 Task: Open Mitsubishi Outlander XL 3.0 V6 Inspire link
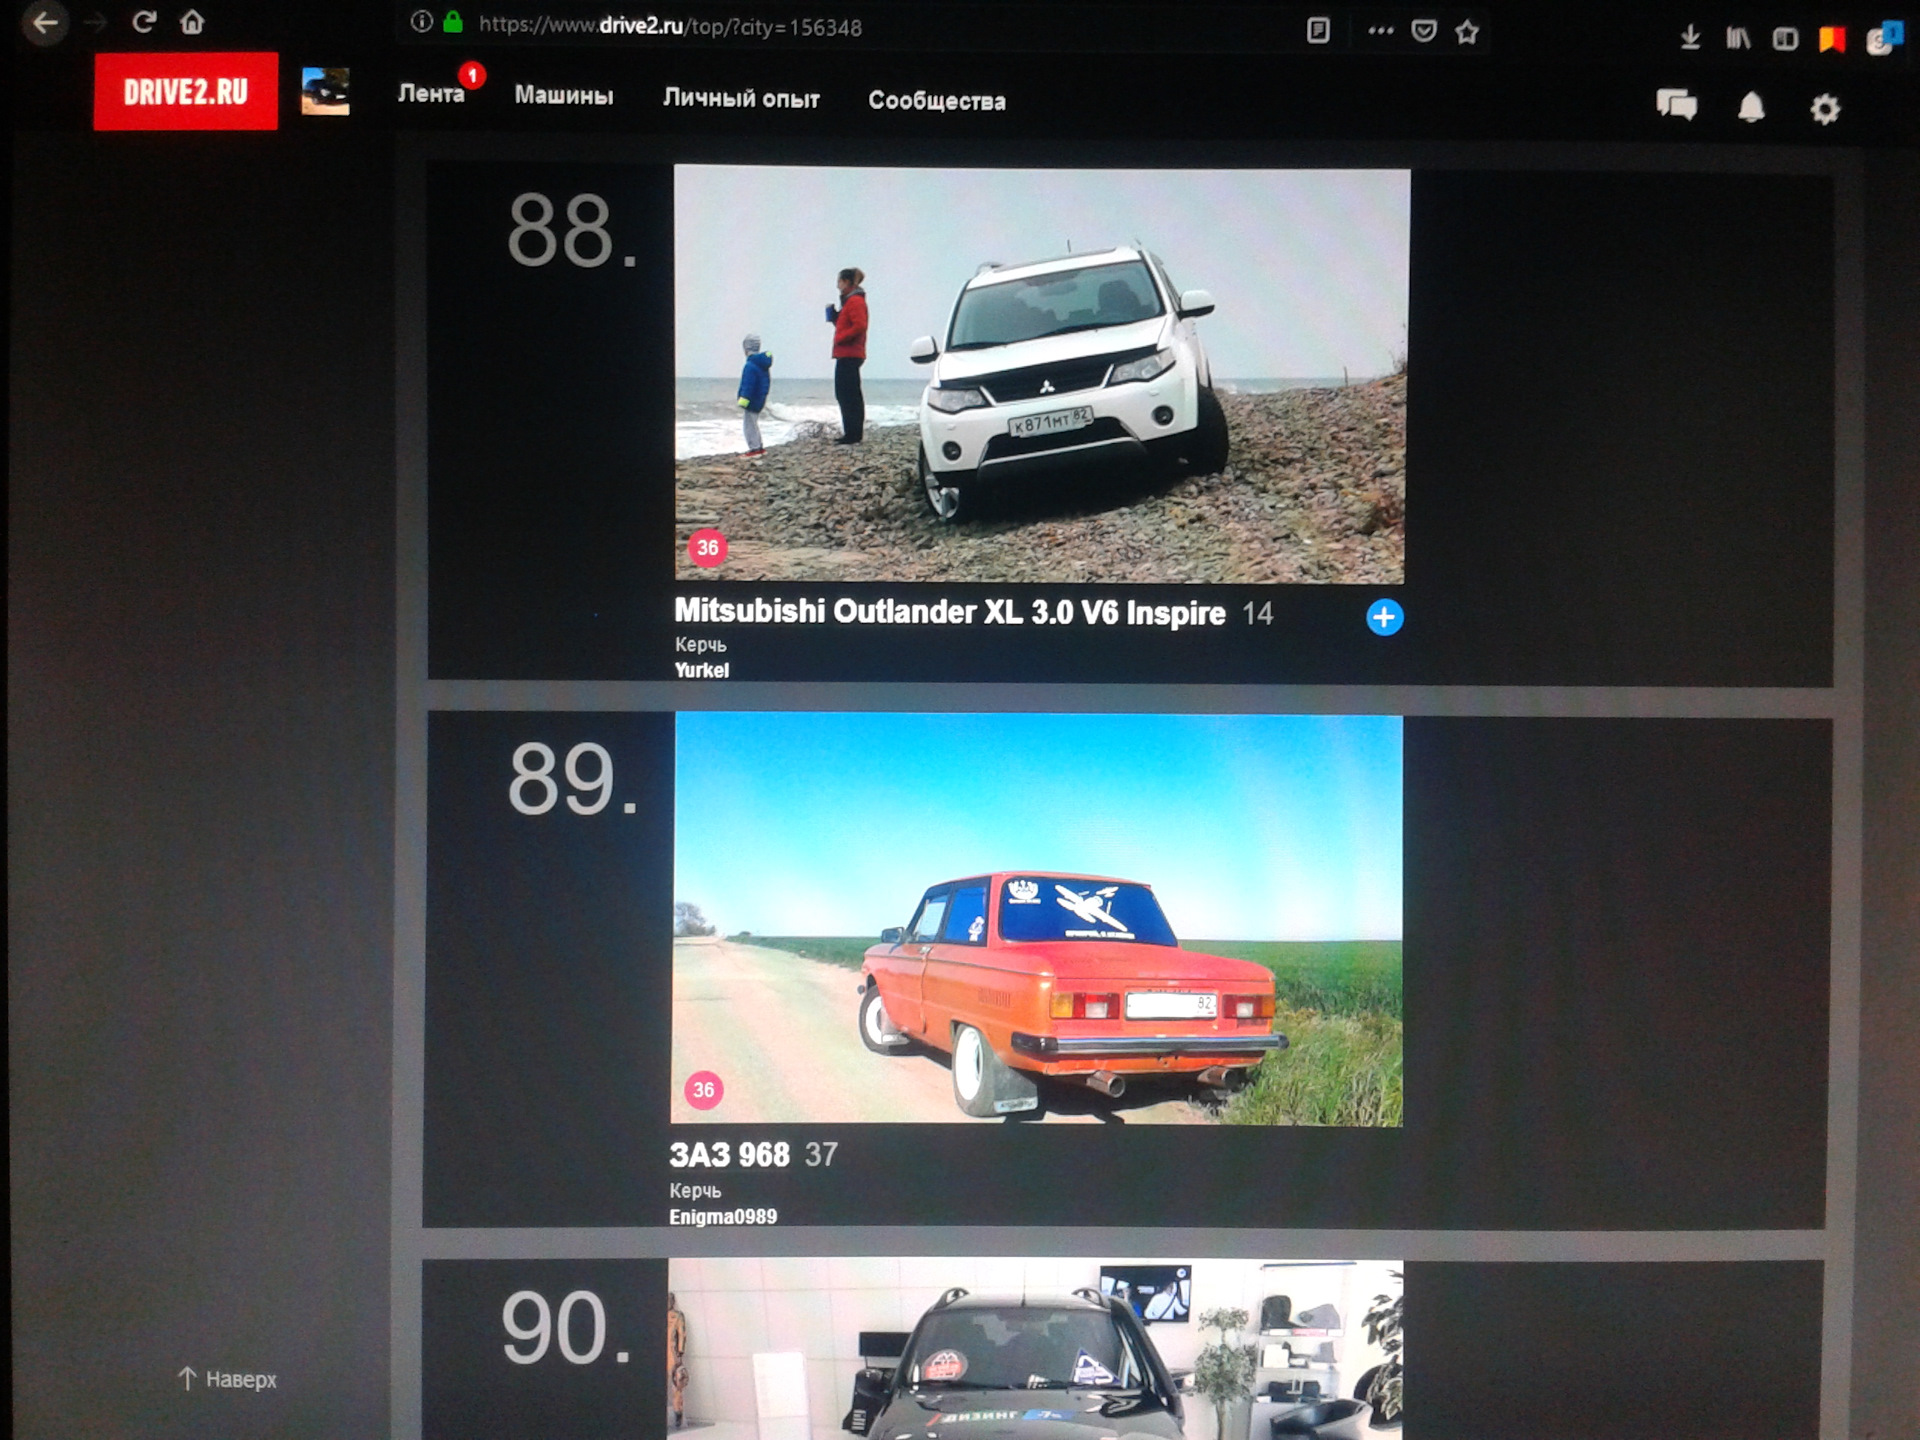pyautogui.click(x=950, y=612)
